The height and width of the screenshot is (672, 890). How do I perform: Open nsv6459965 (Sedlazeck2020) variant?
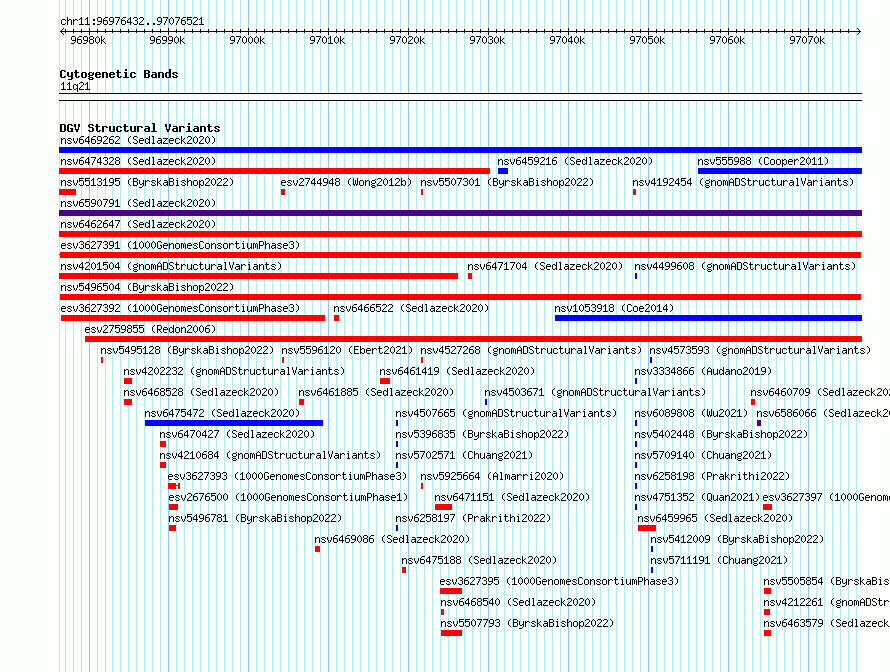click(715, 518)
